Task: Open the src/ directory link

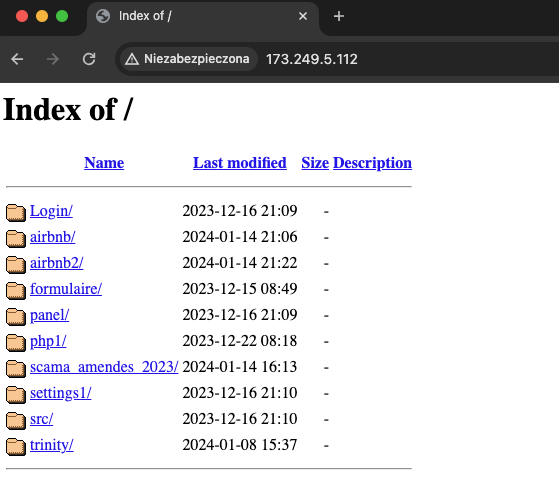Action: pos(41,419)
